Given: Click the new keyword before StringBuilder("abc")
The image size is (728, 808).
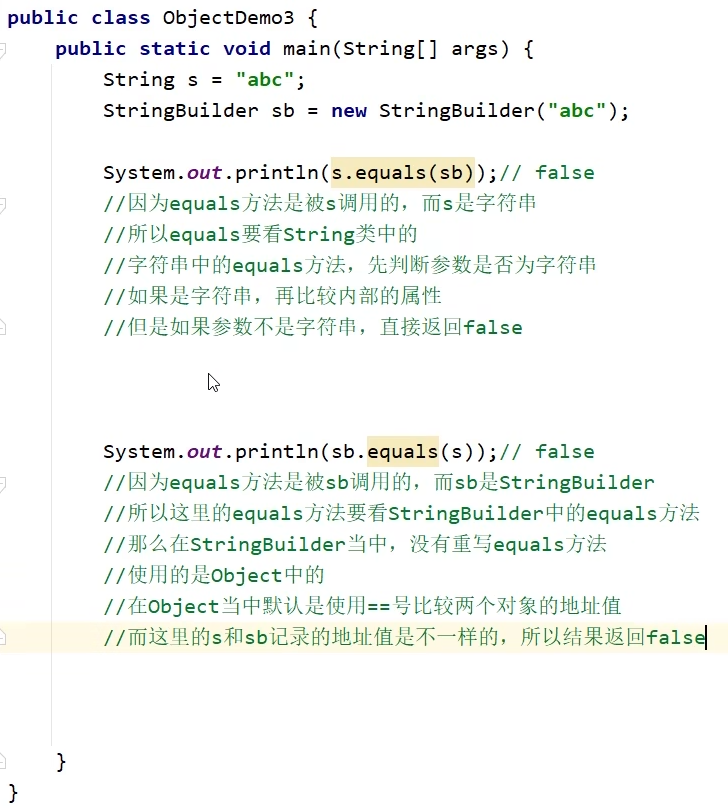Looking at the screenshot, I should coord(349,111).
